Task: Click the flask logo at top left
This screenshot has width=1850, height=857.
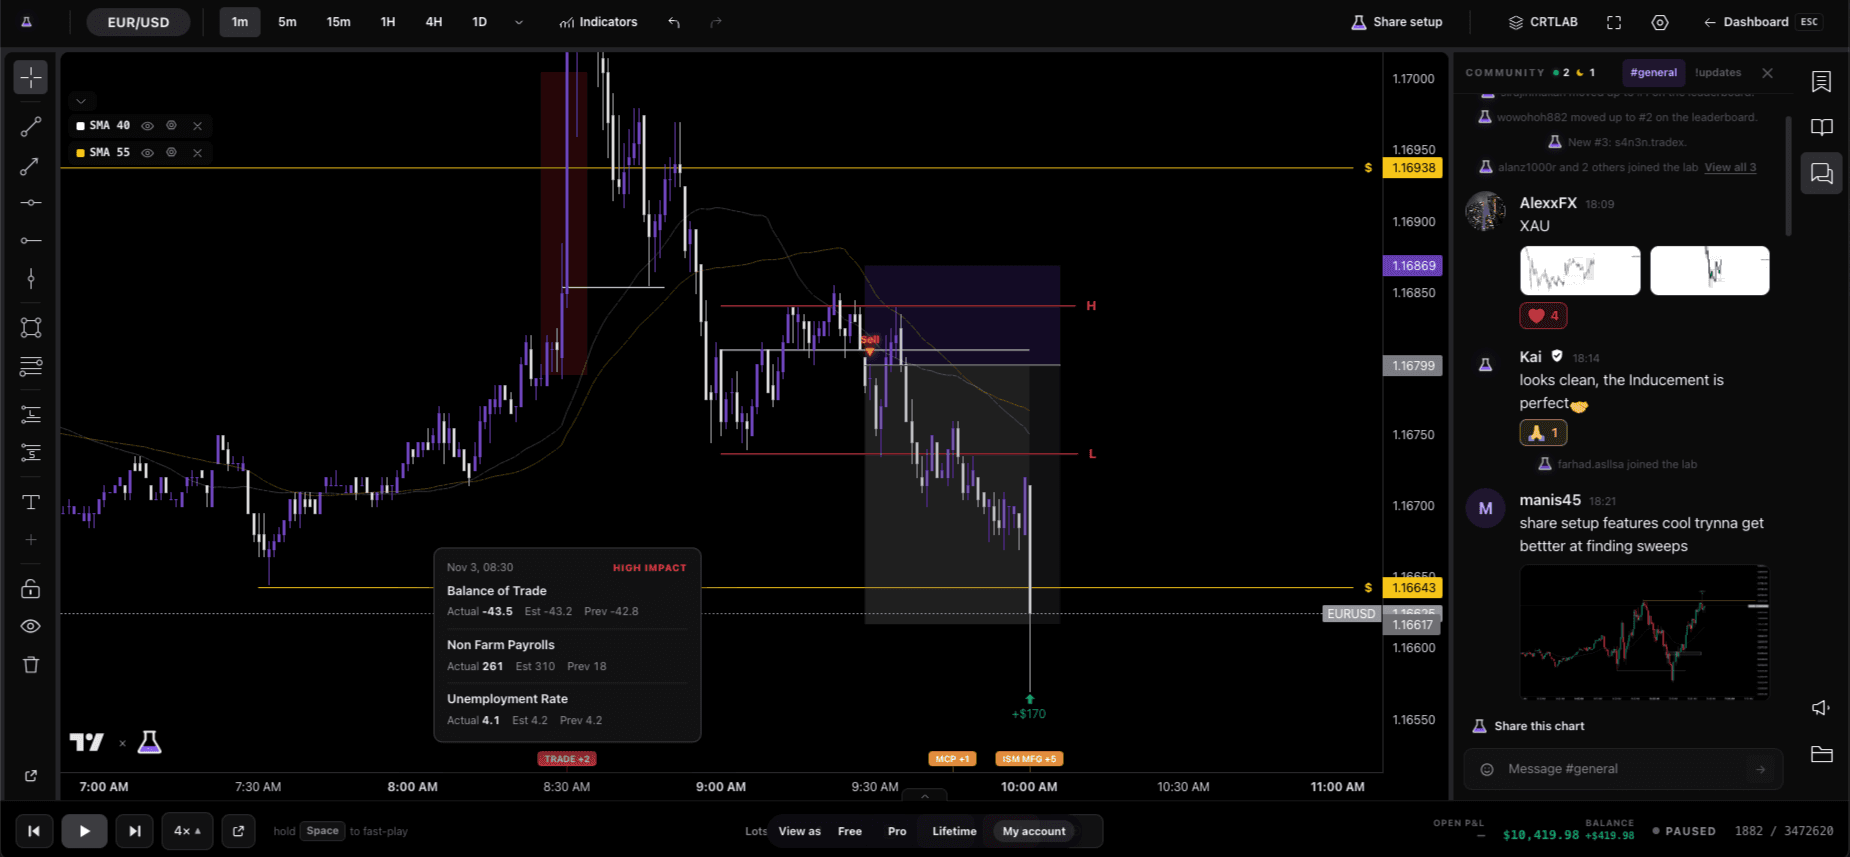Action: (26, 22)
